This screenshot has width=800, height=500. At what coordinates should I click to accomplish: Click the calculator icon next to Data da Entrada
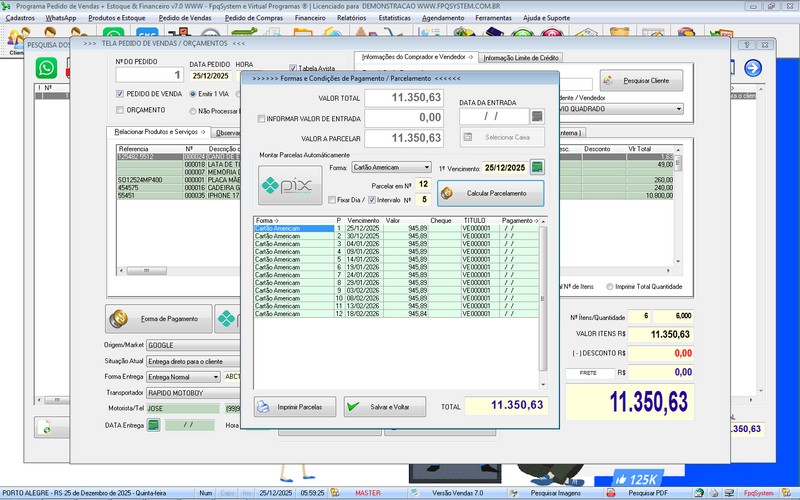click(537, 117)
